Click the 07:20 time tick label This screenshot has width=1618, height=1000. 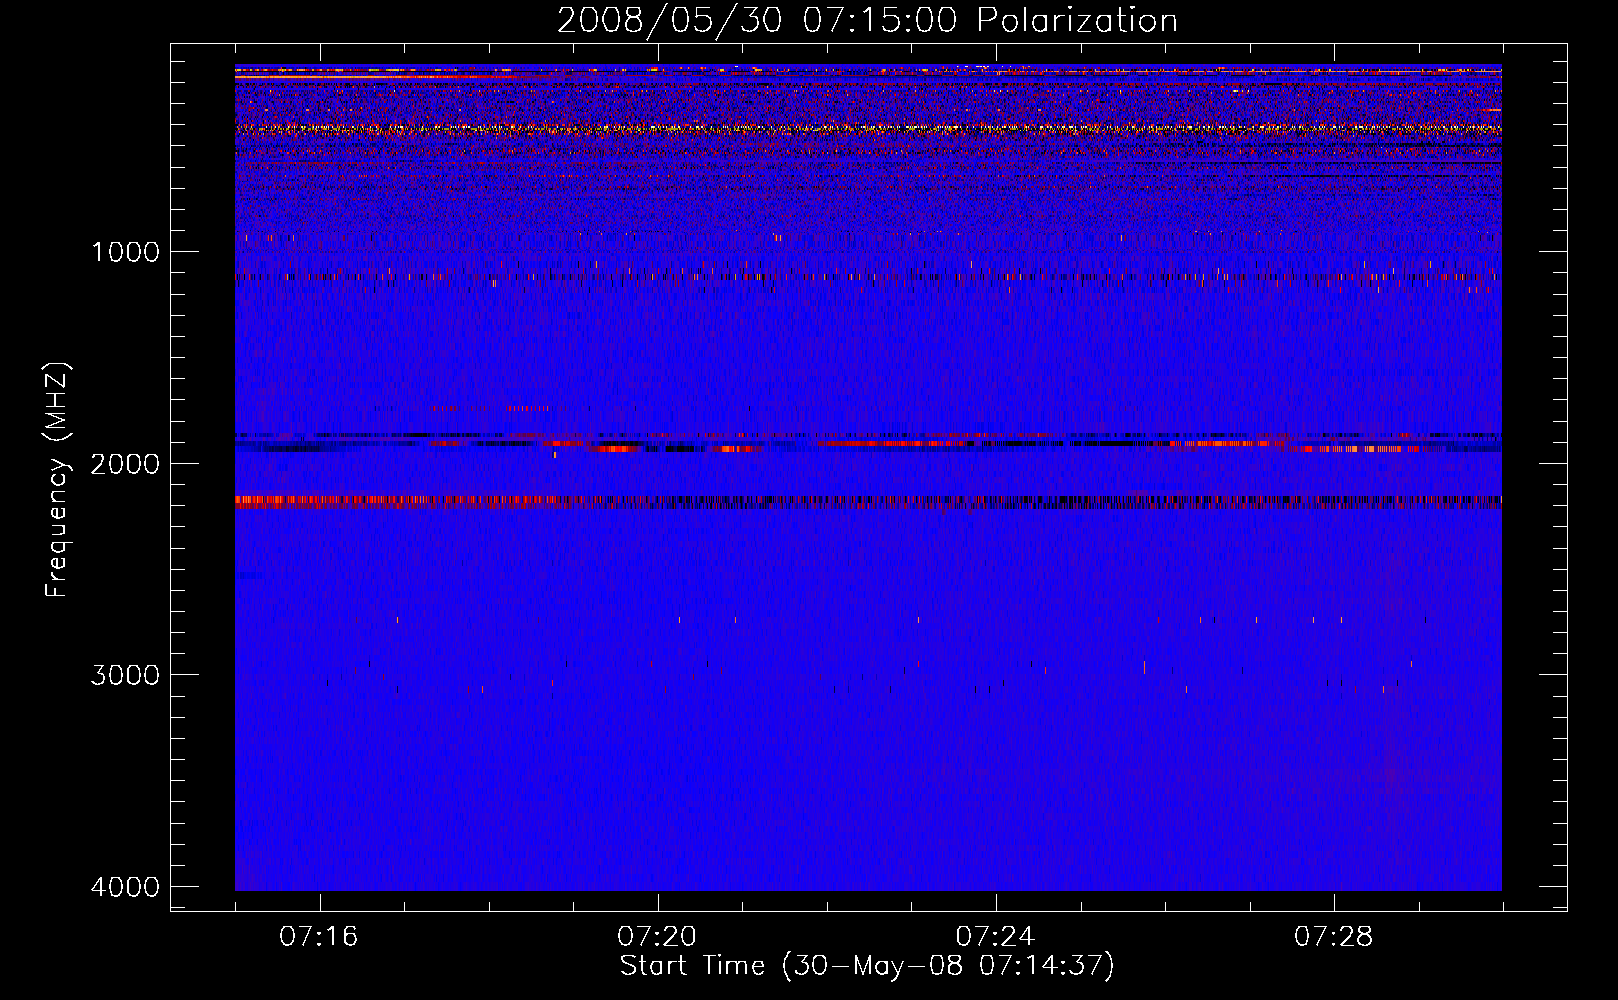click(x=657, y=937)
